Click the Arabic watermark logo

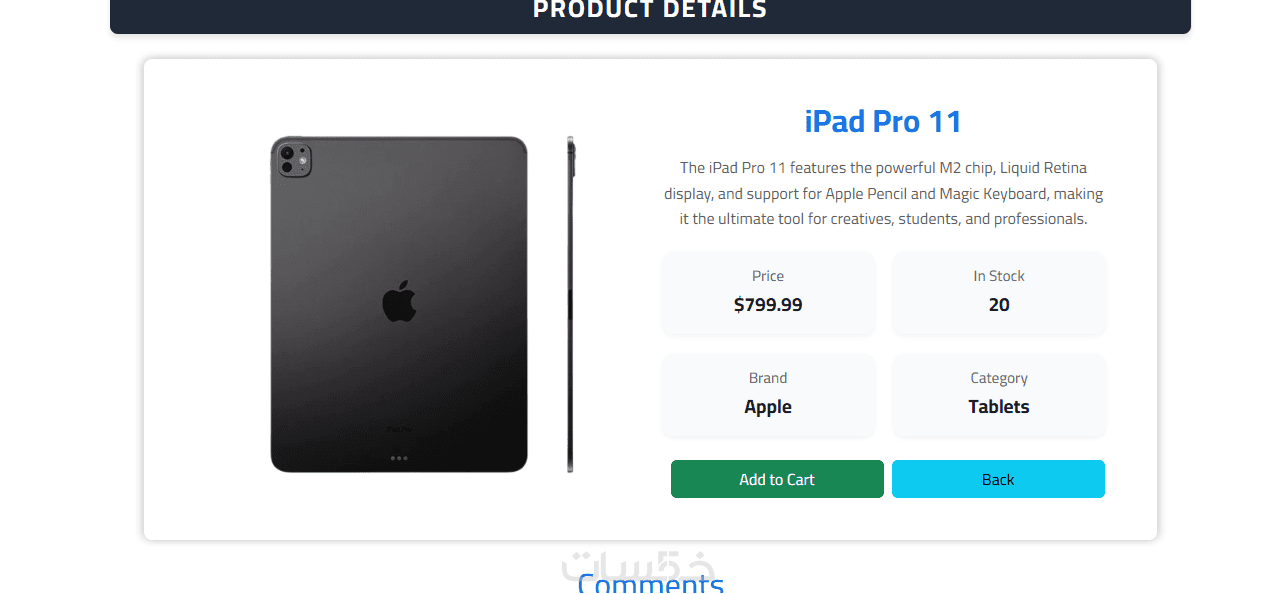pos(640,563)
